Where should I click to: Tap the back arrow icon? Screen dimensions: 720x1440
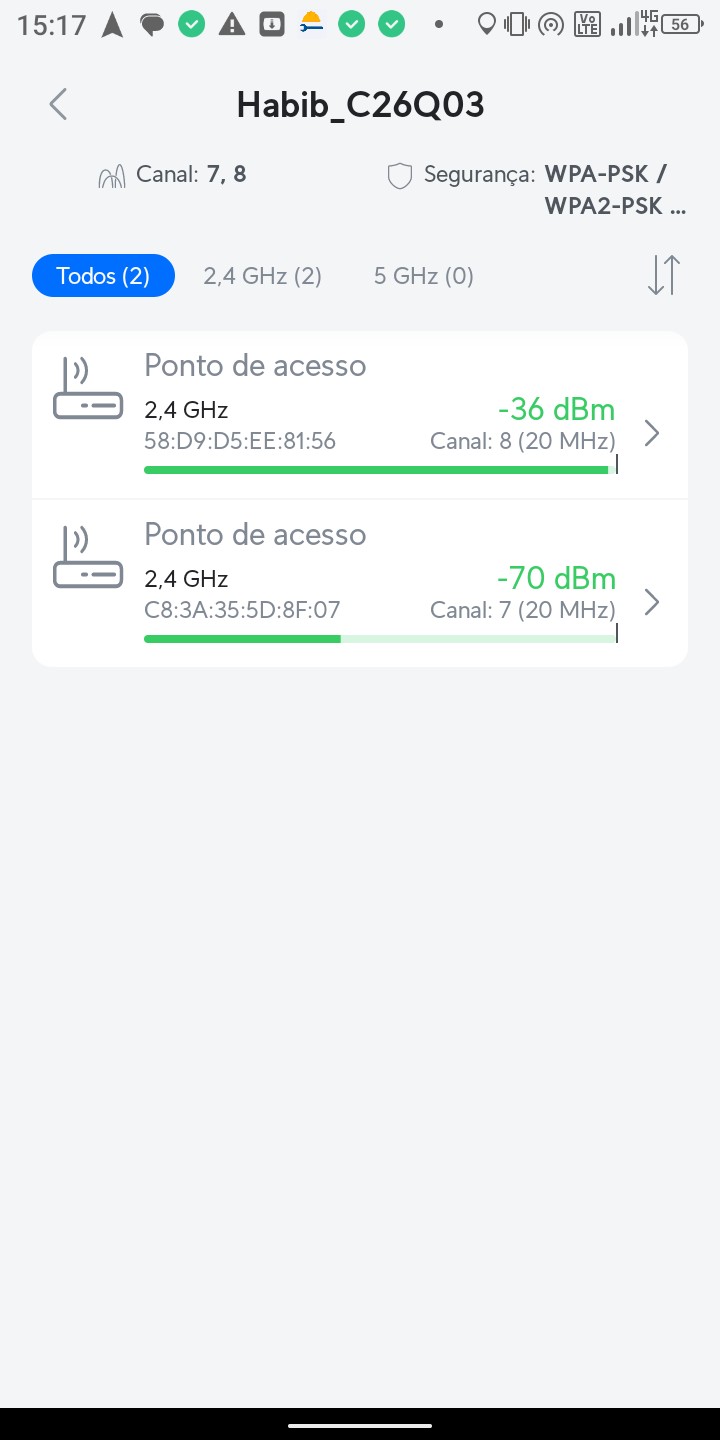click(58, 104)
